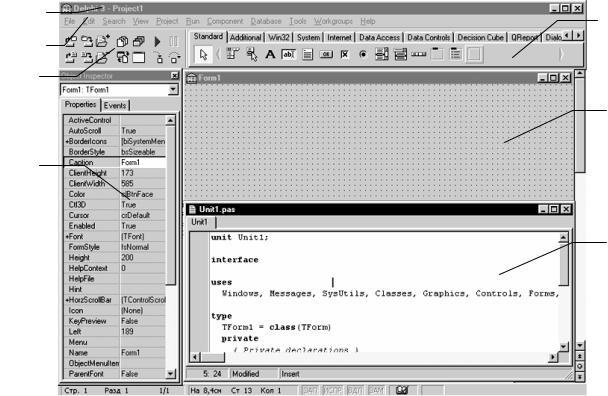This screenshot has height=396, width=608.
Task: Expand the +Font property
Action: tap(67, 237)
